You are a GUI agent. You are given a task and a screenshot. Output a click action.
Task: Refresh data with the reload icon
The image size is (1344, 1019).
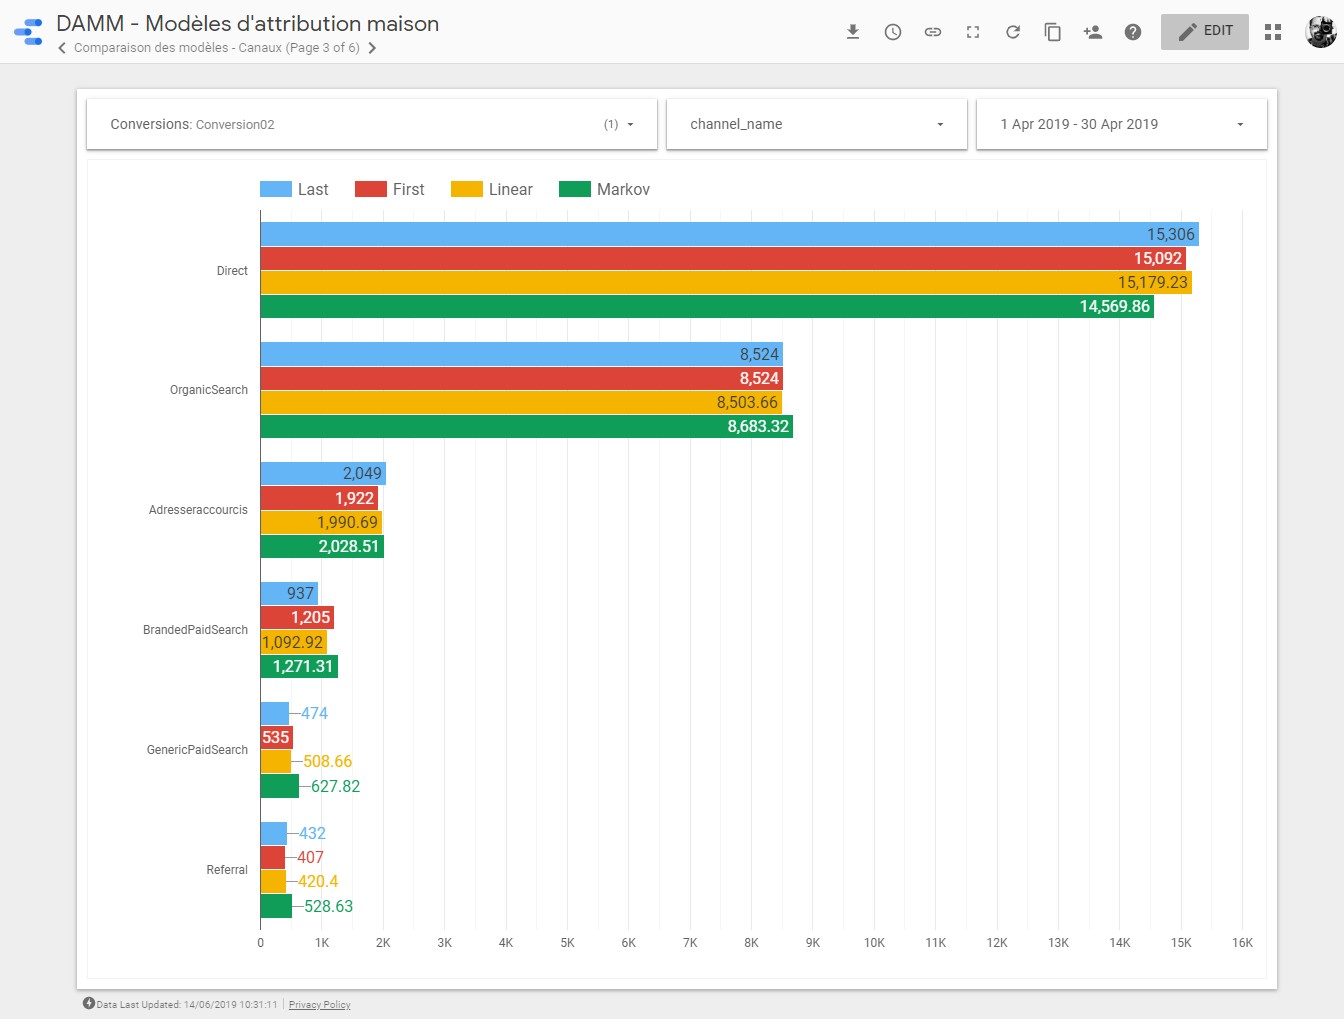(x=1013, y=32)
